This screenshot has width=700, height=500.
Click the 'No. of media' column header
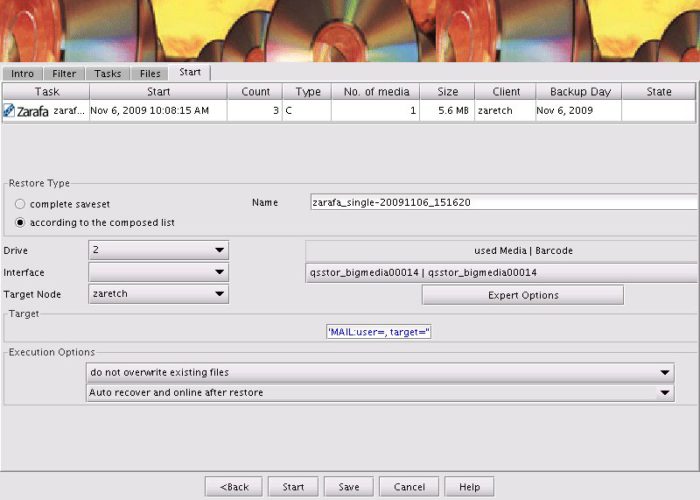[x=376, y=92]
